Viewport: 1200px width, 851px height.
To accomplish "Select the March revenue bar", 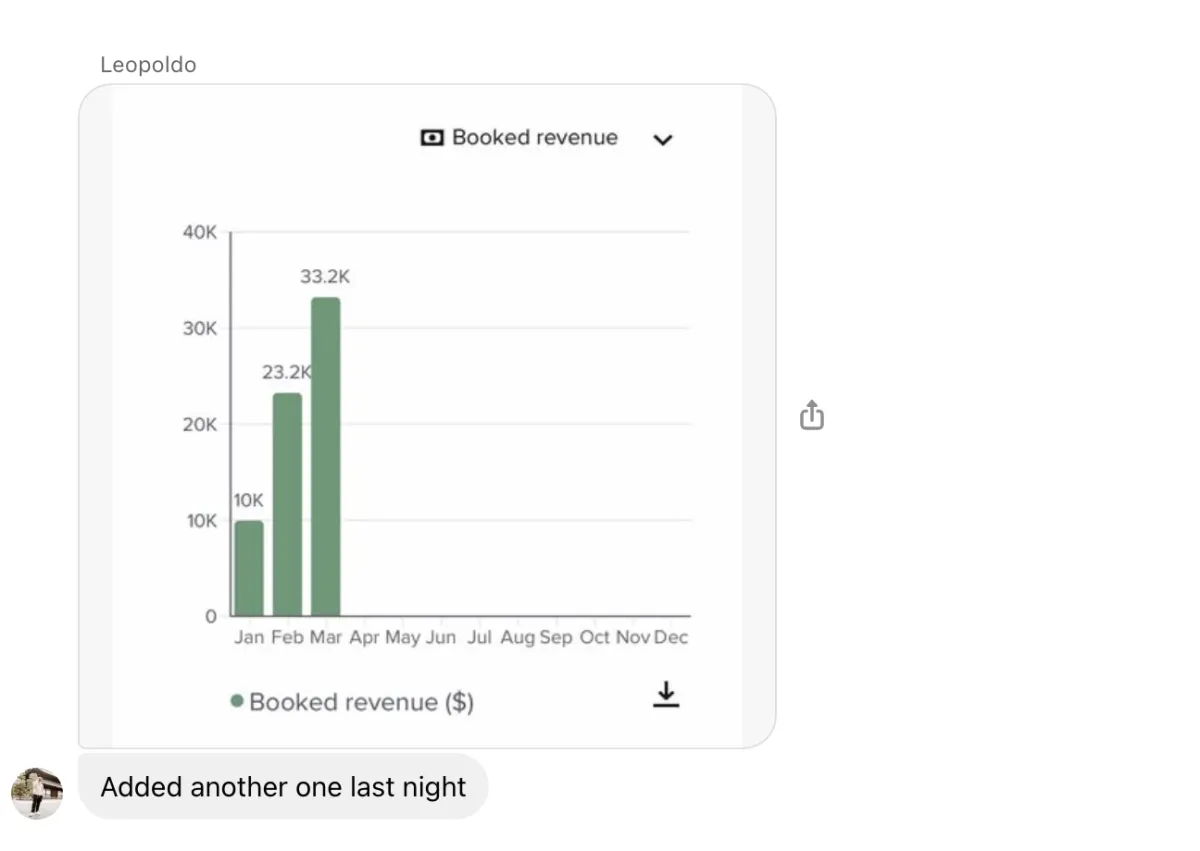I will (x=325, y=456).
